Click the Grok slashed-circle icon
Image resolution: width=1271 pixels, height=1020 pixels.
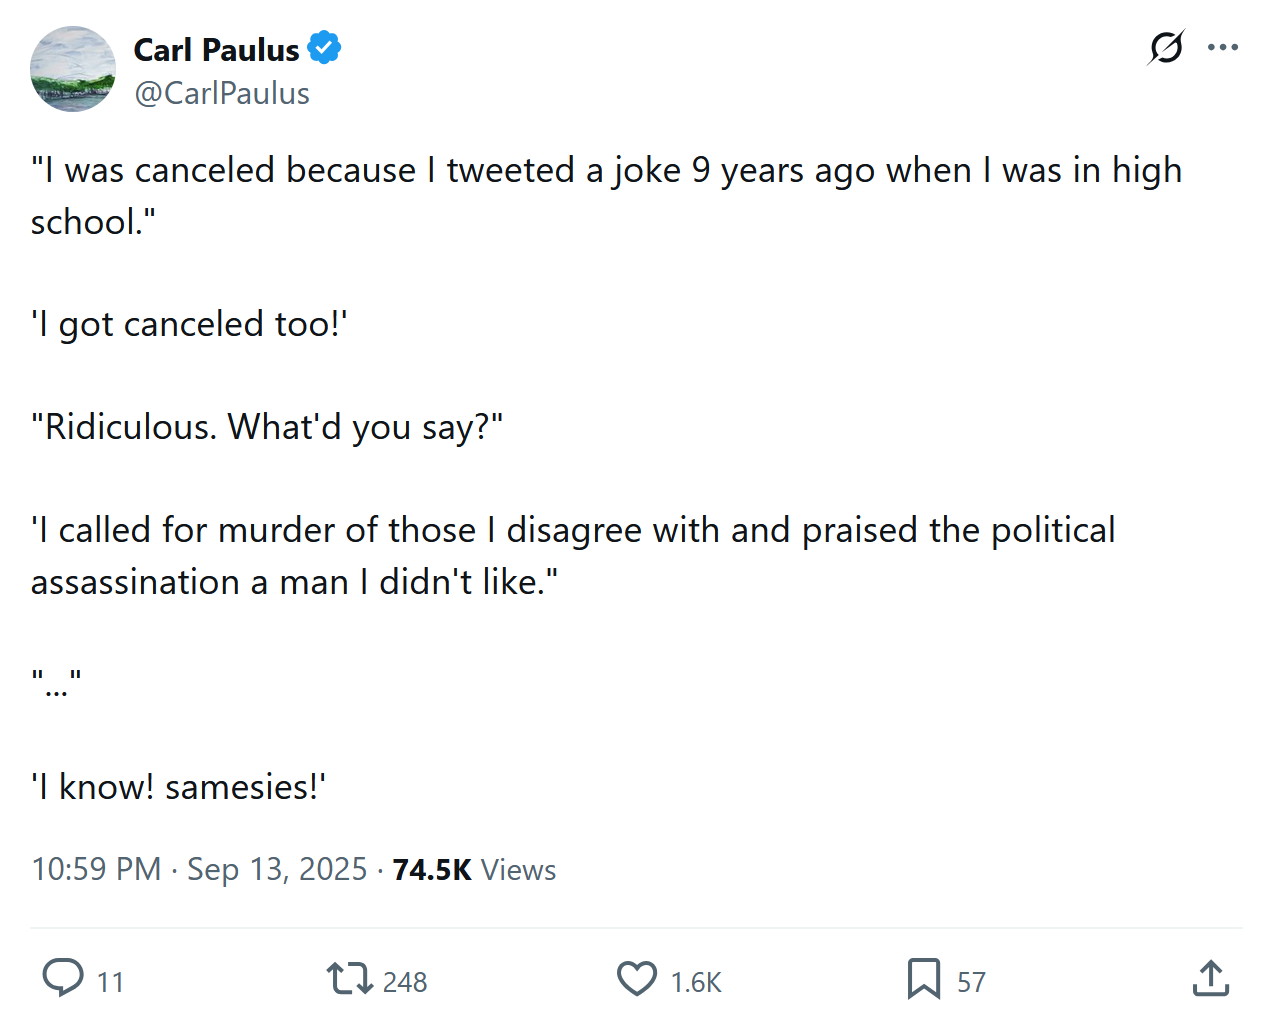[x=1166, y=47]
